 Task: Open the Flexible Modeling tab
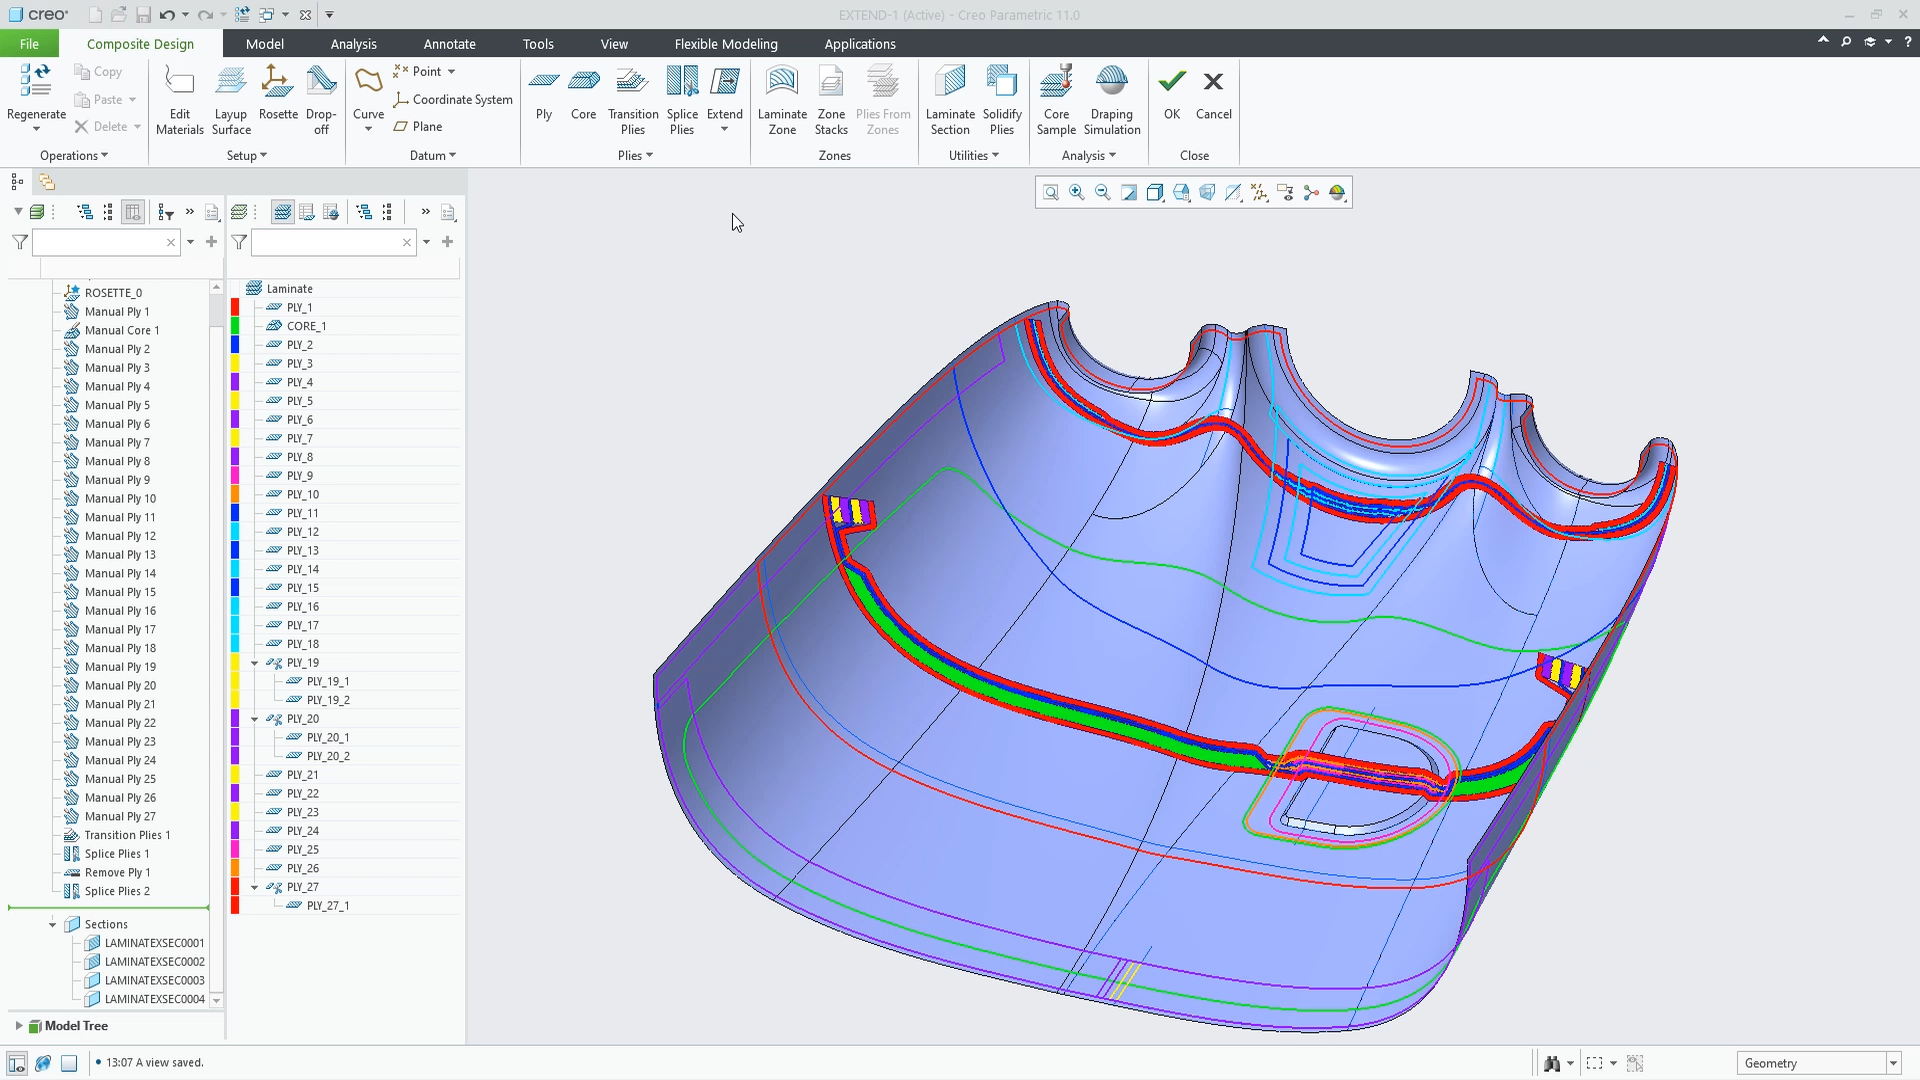click(726, 44)
